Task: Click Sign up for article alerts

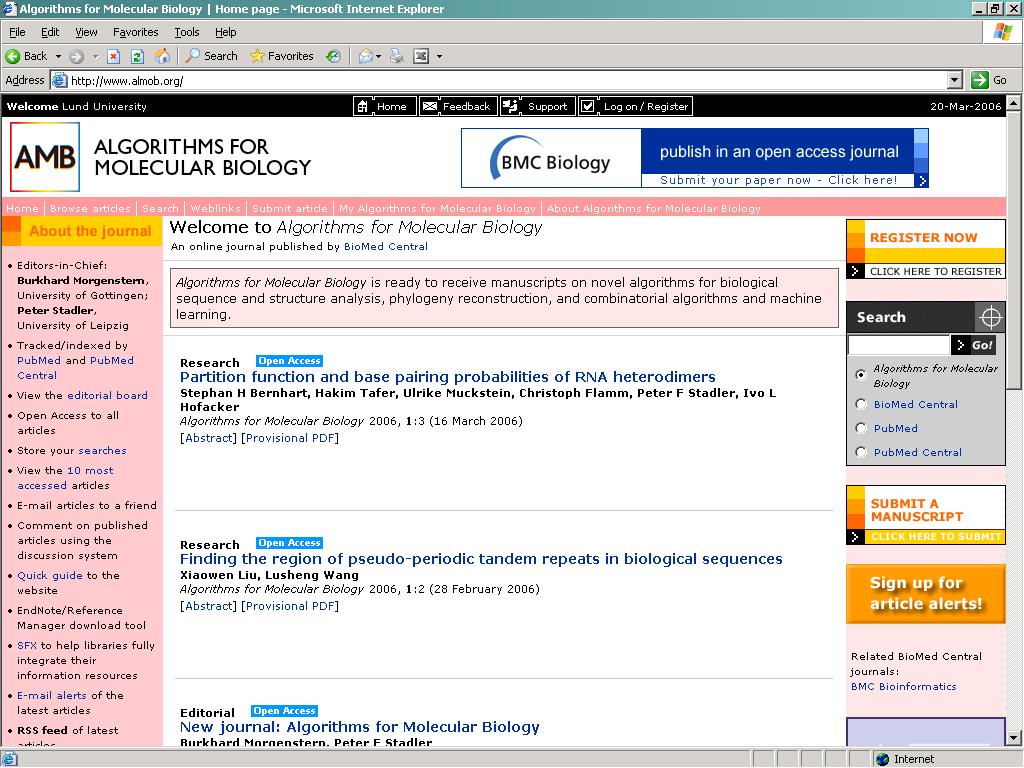Action: tap(925, 594)
